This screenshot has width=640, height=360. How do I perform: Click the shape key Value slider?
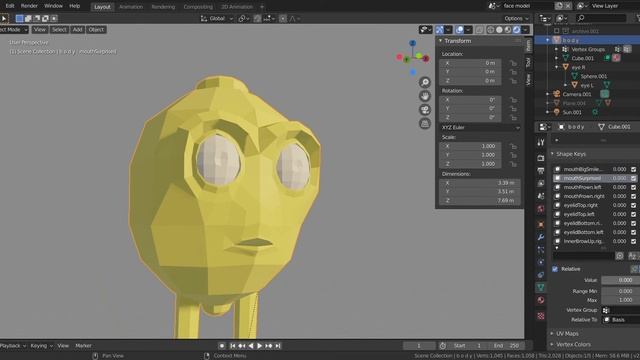pos(620,280)
